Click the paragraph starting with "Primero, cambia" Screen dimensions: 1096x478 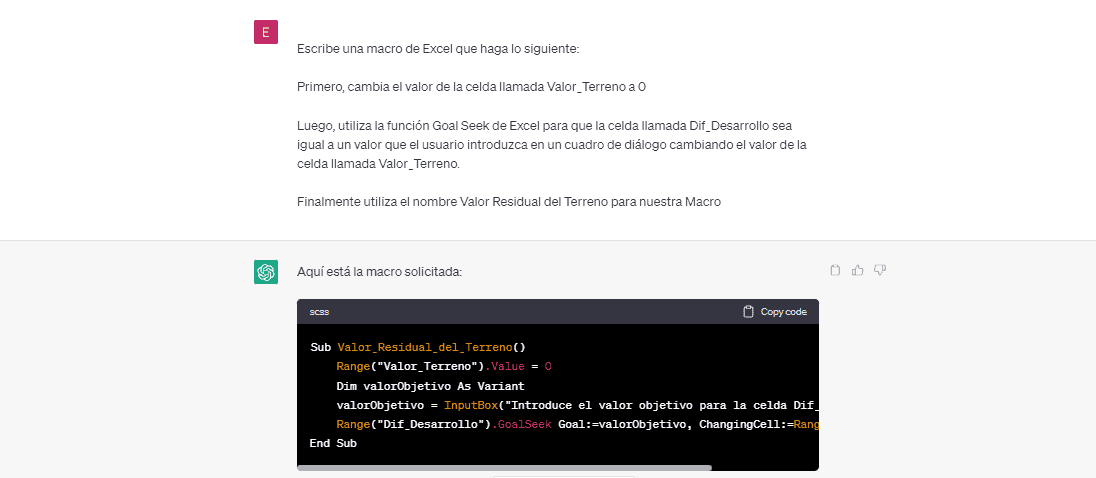471,87
